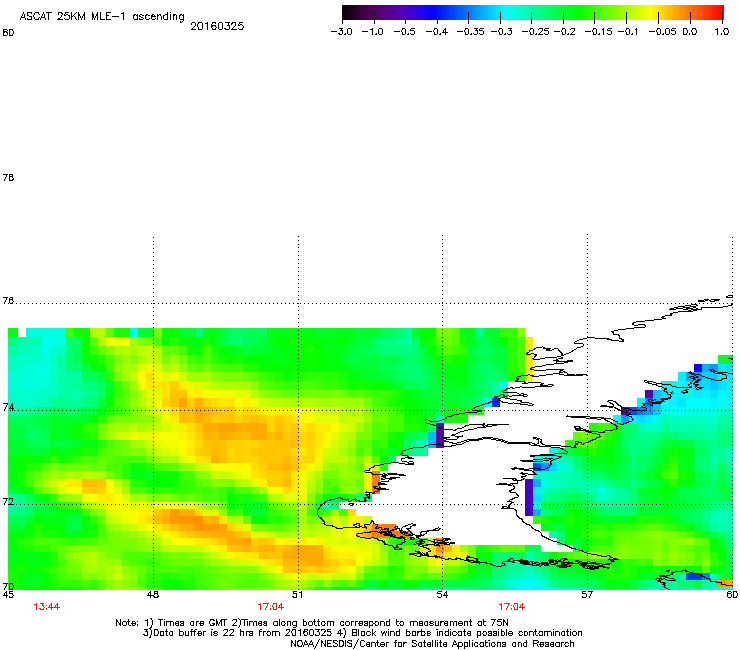Click the -0.35 color scale label
Image resolution: width=740 pixels, height=650 pixels.
(471, 32)
